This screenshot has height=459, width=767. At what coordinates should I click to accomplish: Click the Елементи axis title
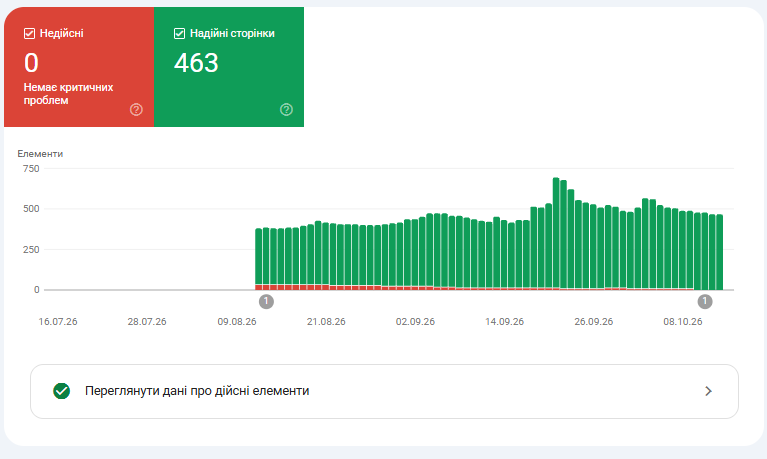click(40, 154)
